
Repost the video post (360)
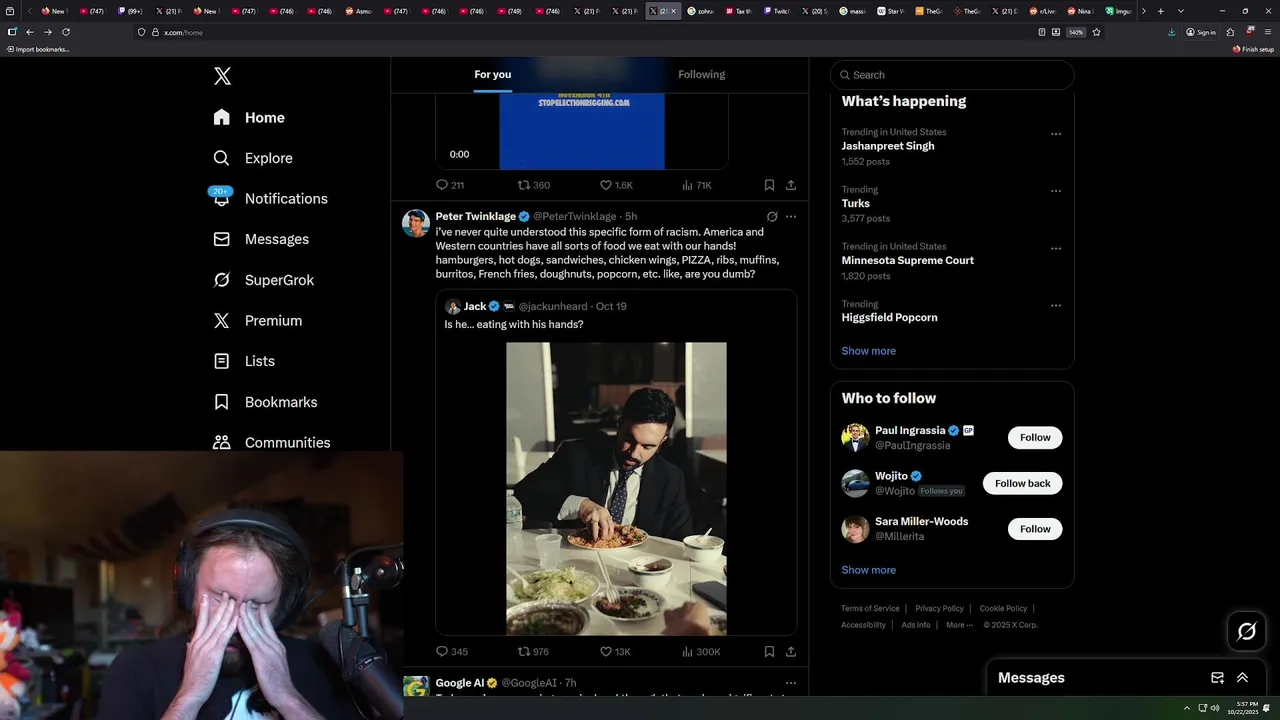coord(533,185)
